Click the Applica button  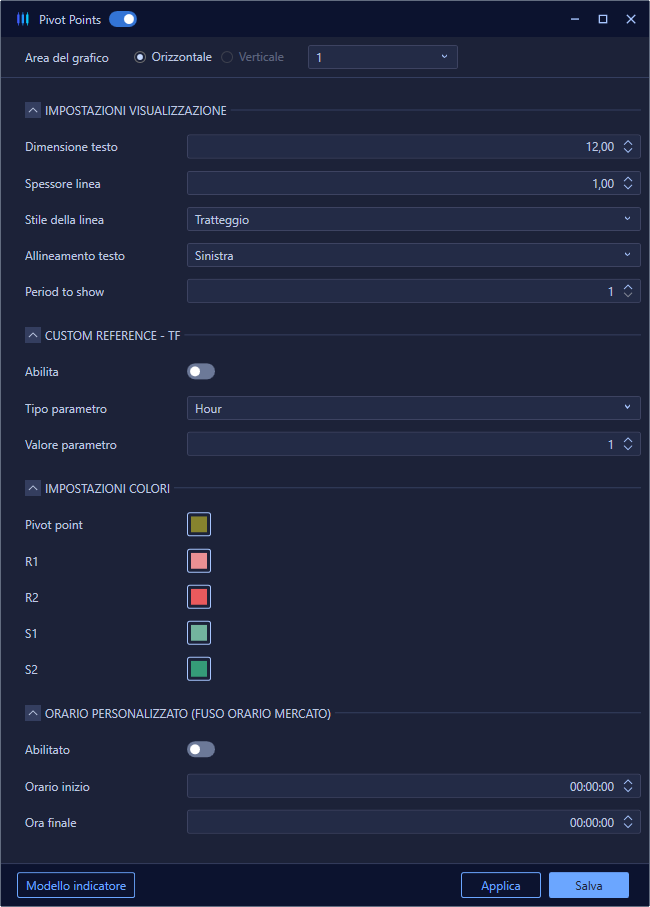[501, 885]
